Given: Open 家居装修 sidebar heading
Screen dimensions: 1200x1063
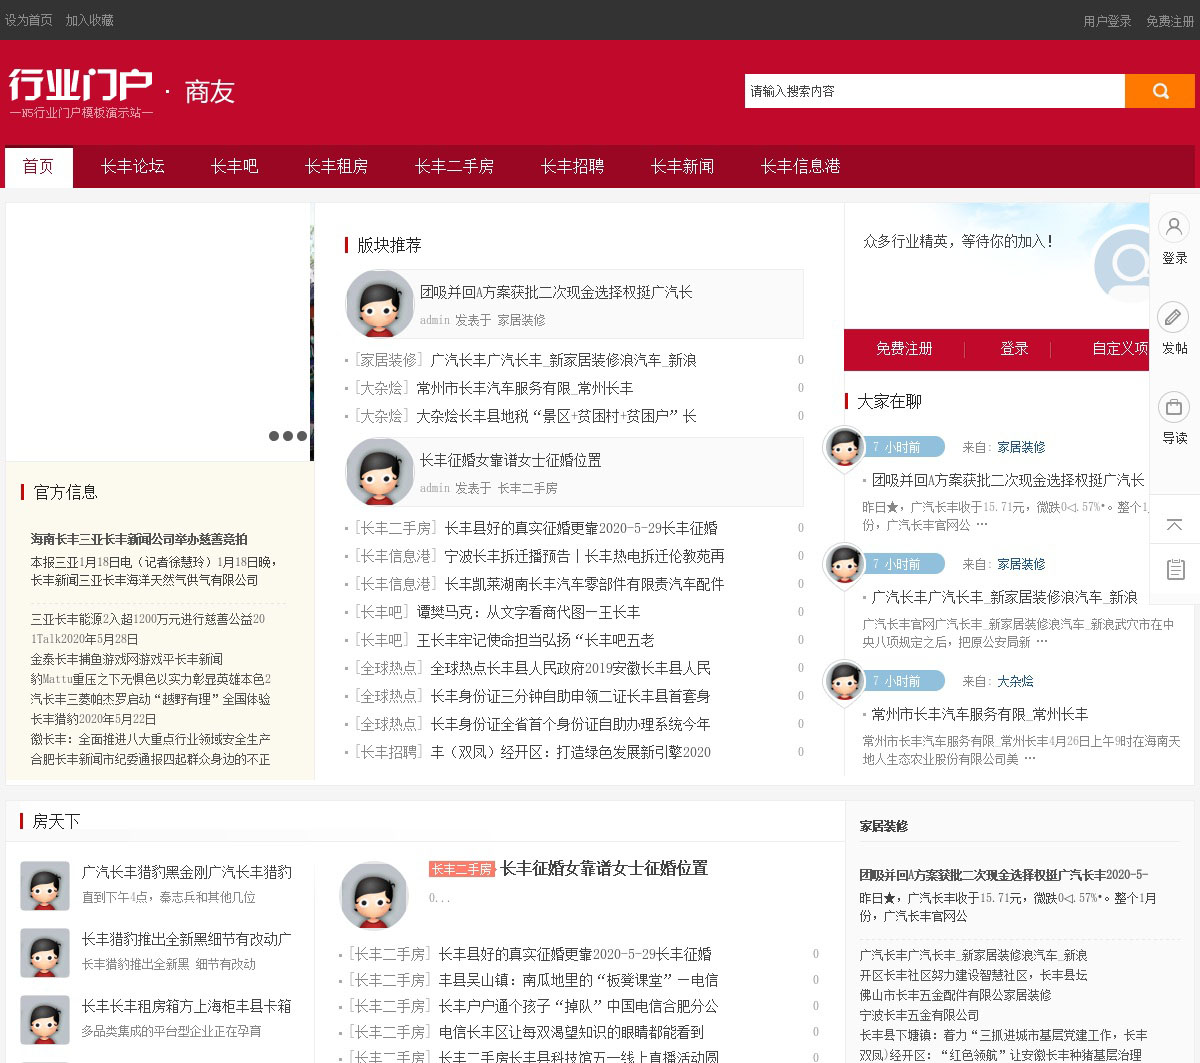Looking at the screenshot, I should click(x=884, y=826).
